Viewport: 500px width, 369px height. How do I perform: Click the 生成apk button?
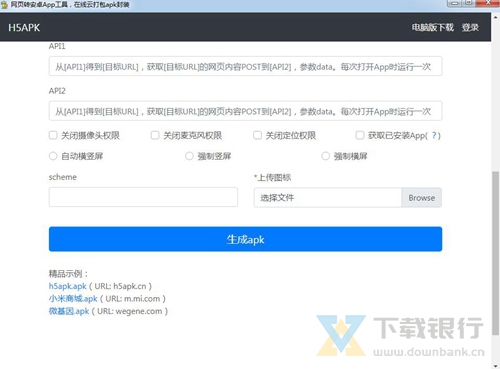coord(245,239)
